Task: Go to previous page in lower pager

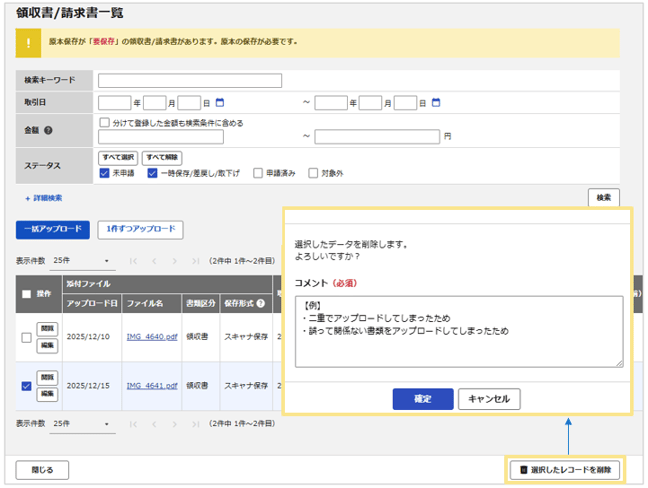Action: 154,424
